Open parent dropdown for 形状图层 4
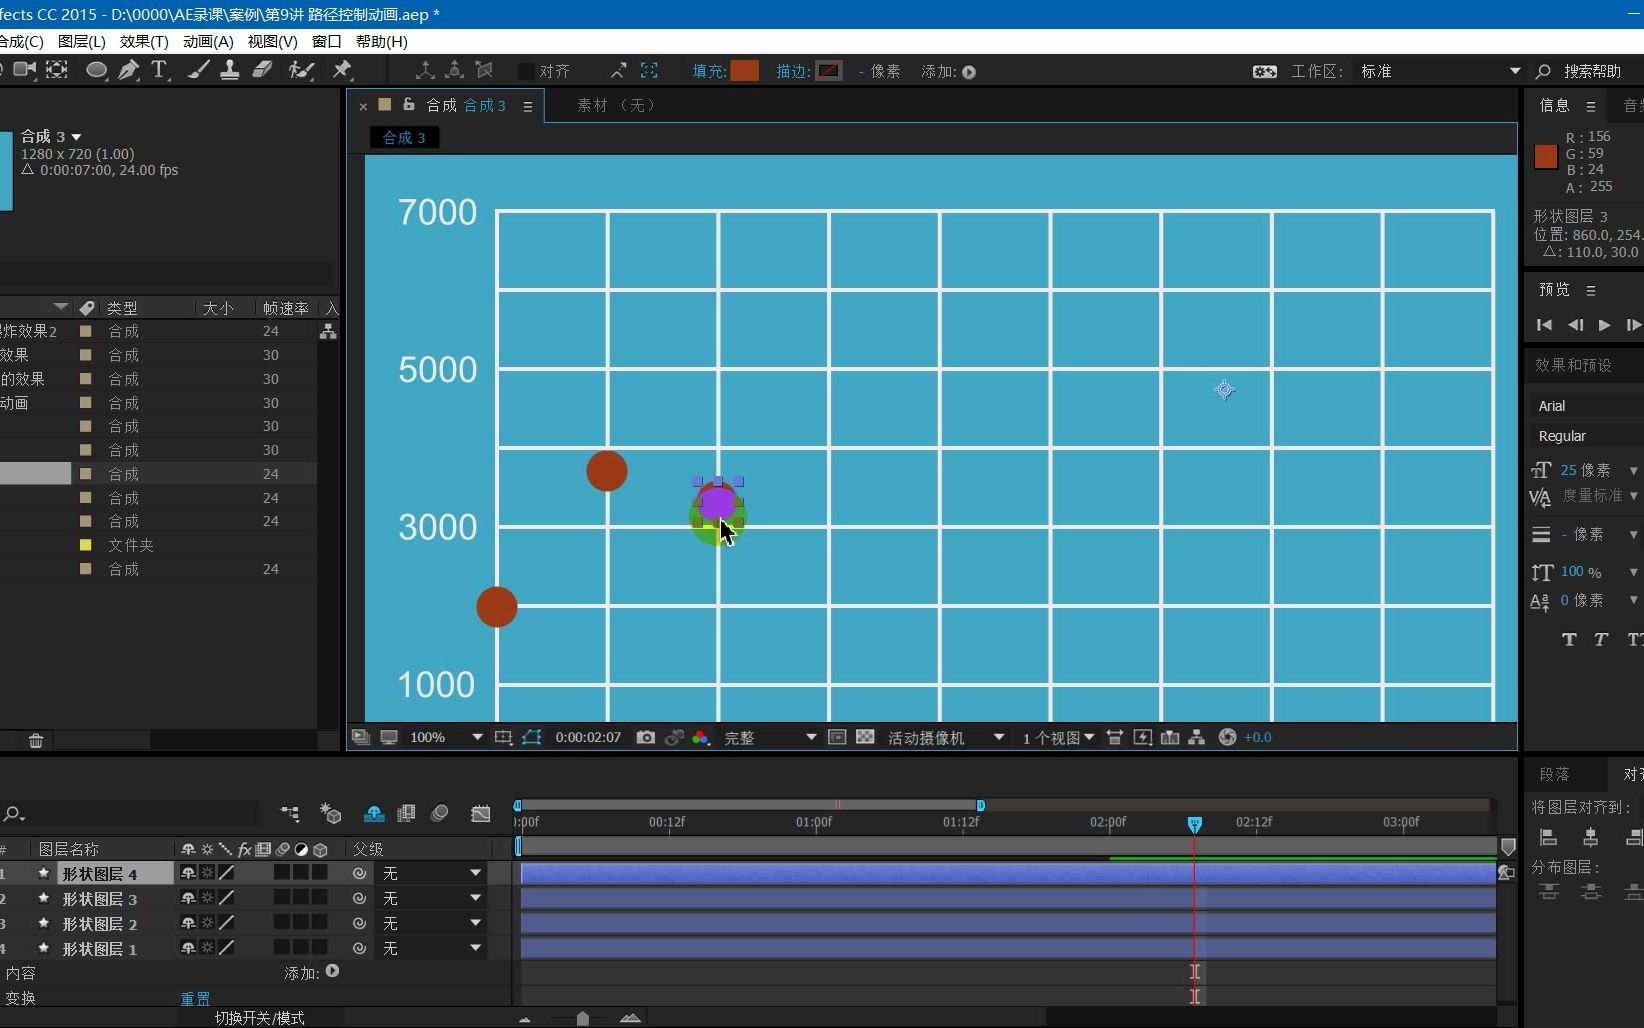 pos(432,873)
